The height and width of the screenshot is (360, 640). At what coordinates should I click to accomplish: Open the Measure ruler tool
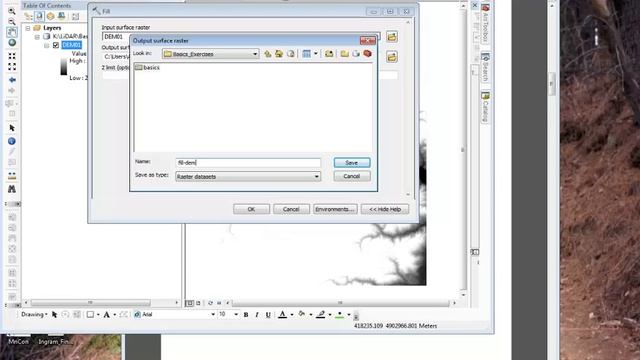tap(12, 176)
